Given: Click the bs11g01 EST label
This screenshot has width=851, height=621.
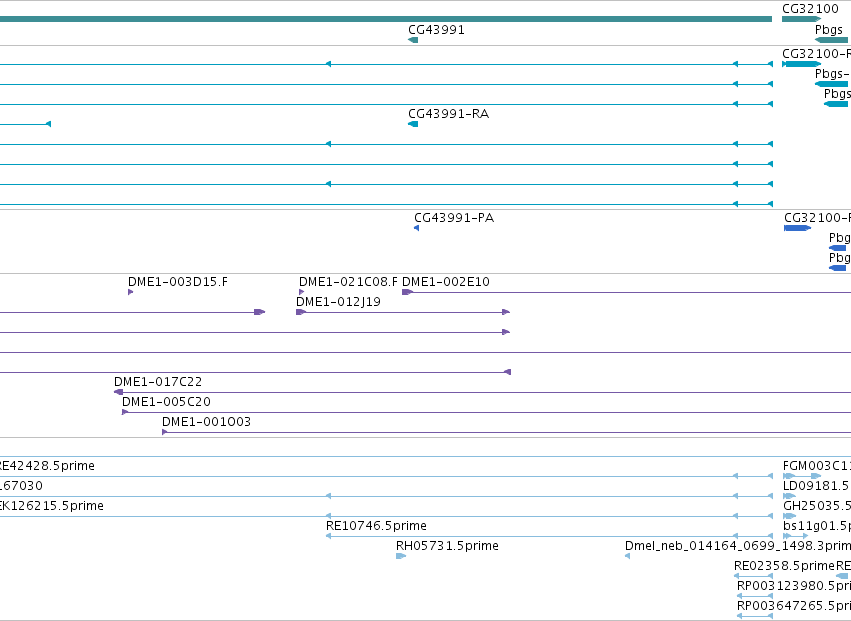Looking at the screenshot, I should coord(817,526).
